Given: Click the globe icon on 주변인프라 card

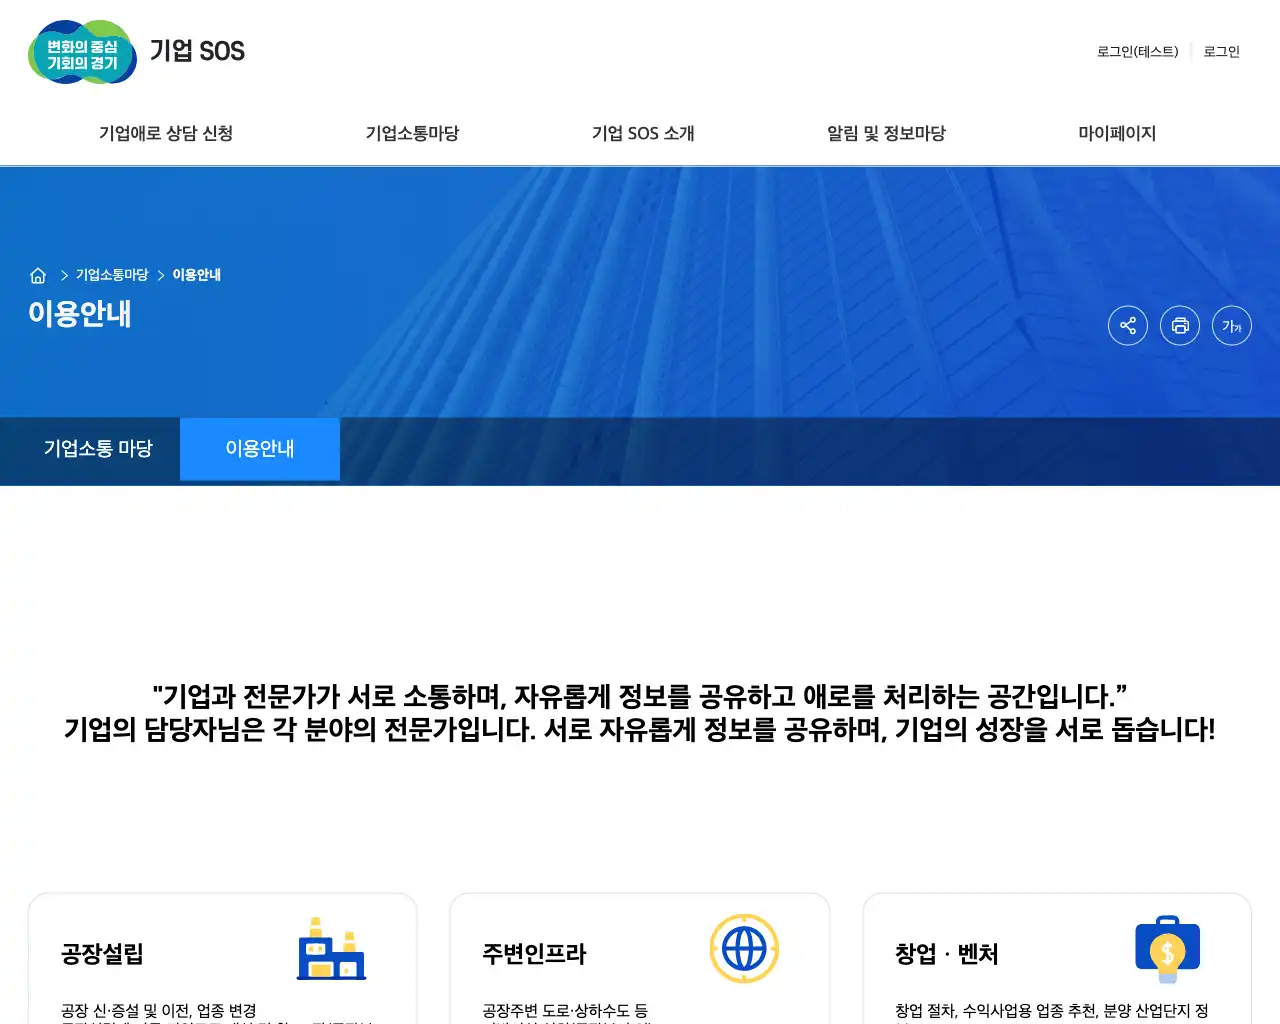Looking at the screenshot, I should click(744, 948).
